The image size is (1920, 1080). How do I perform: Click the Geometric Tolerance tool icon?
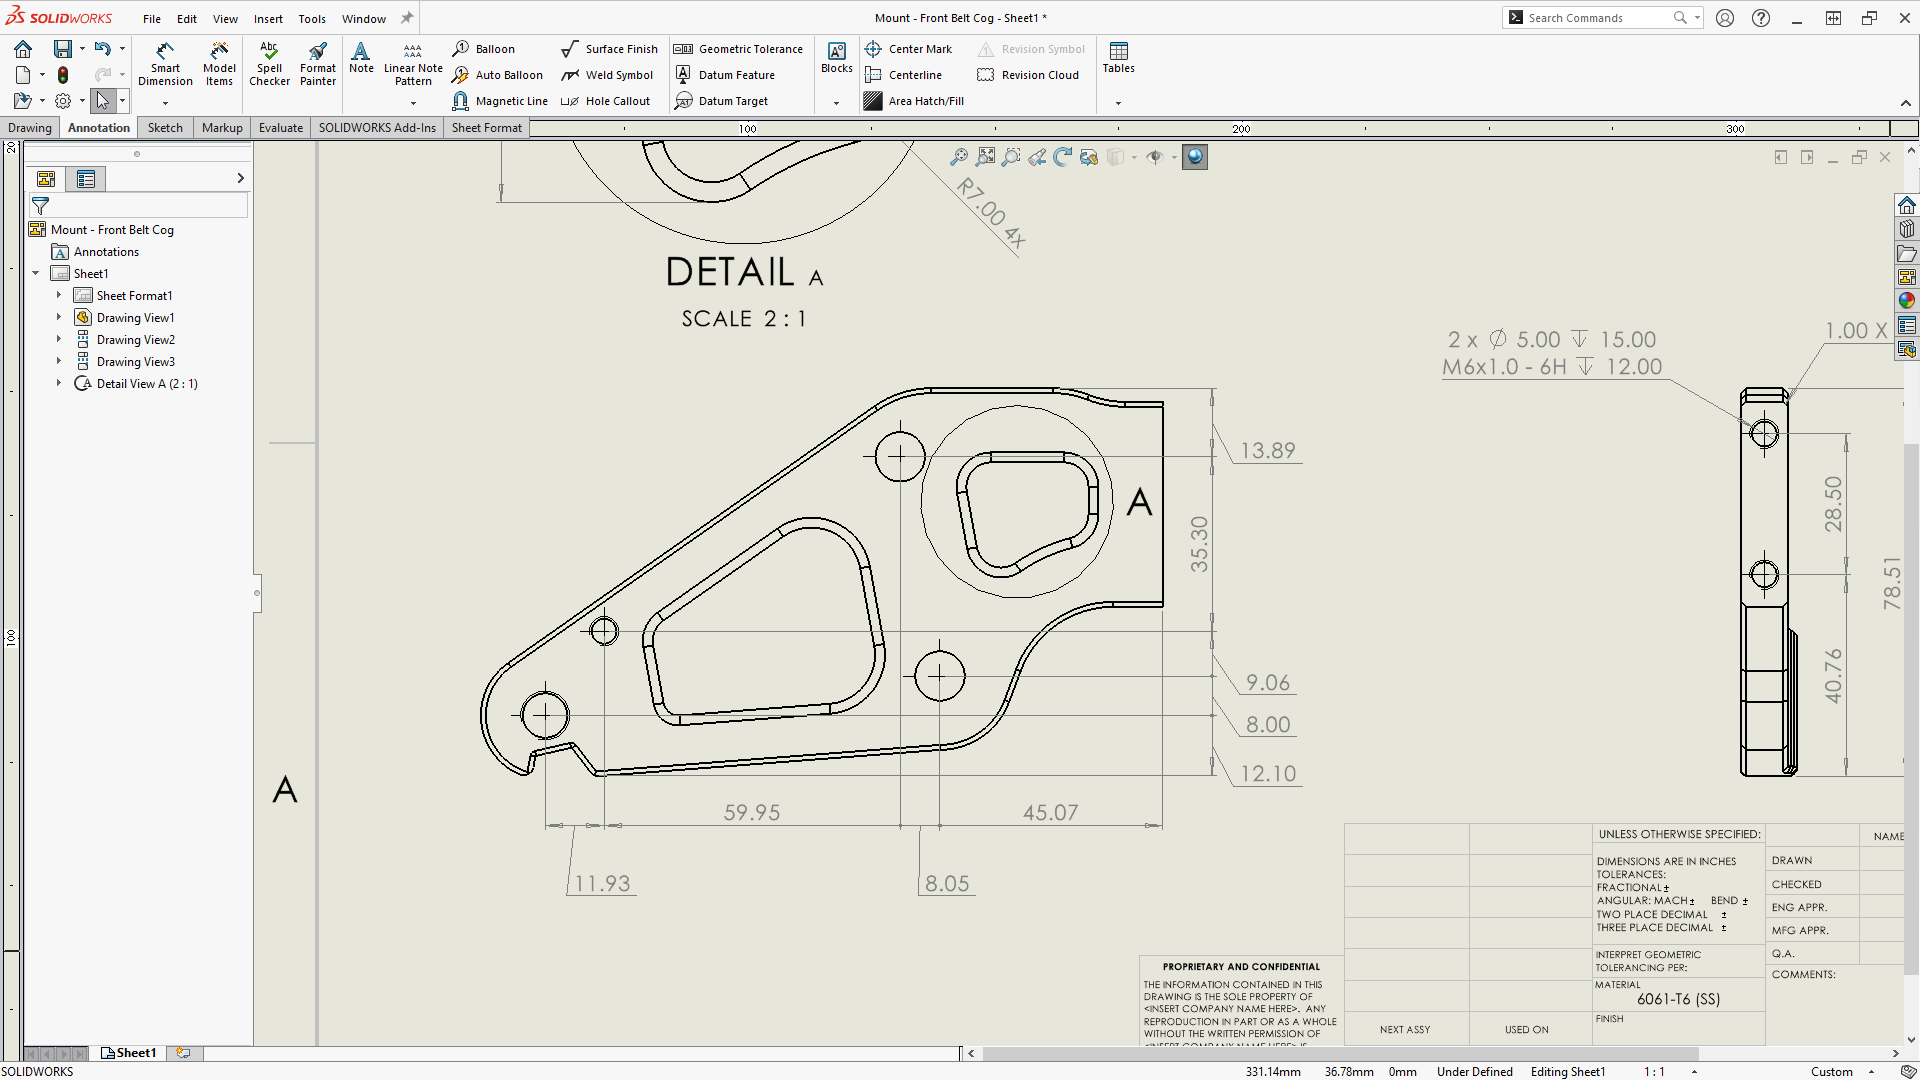682,49
